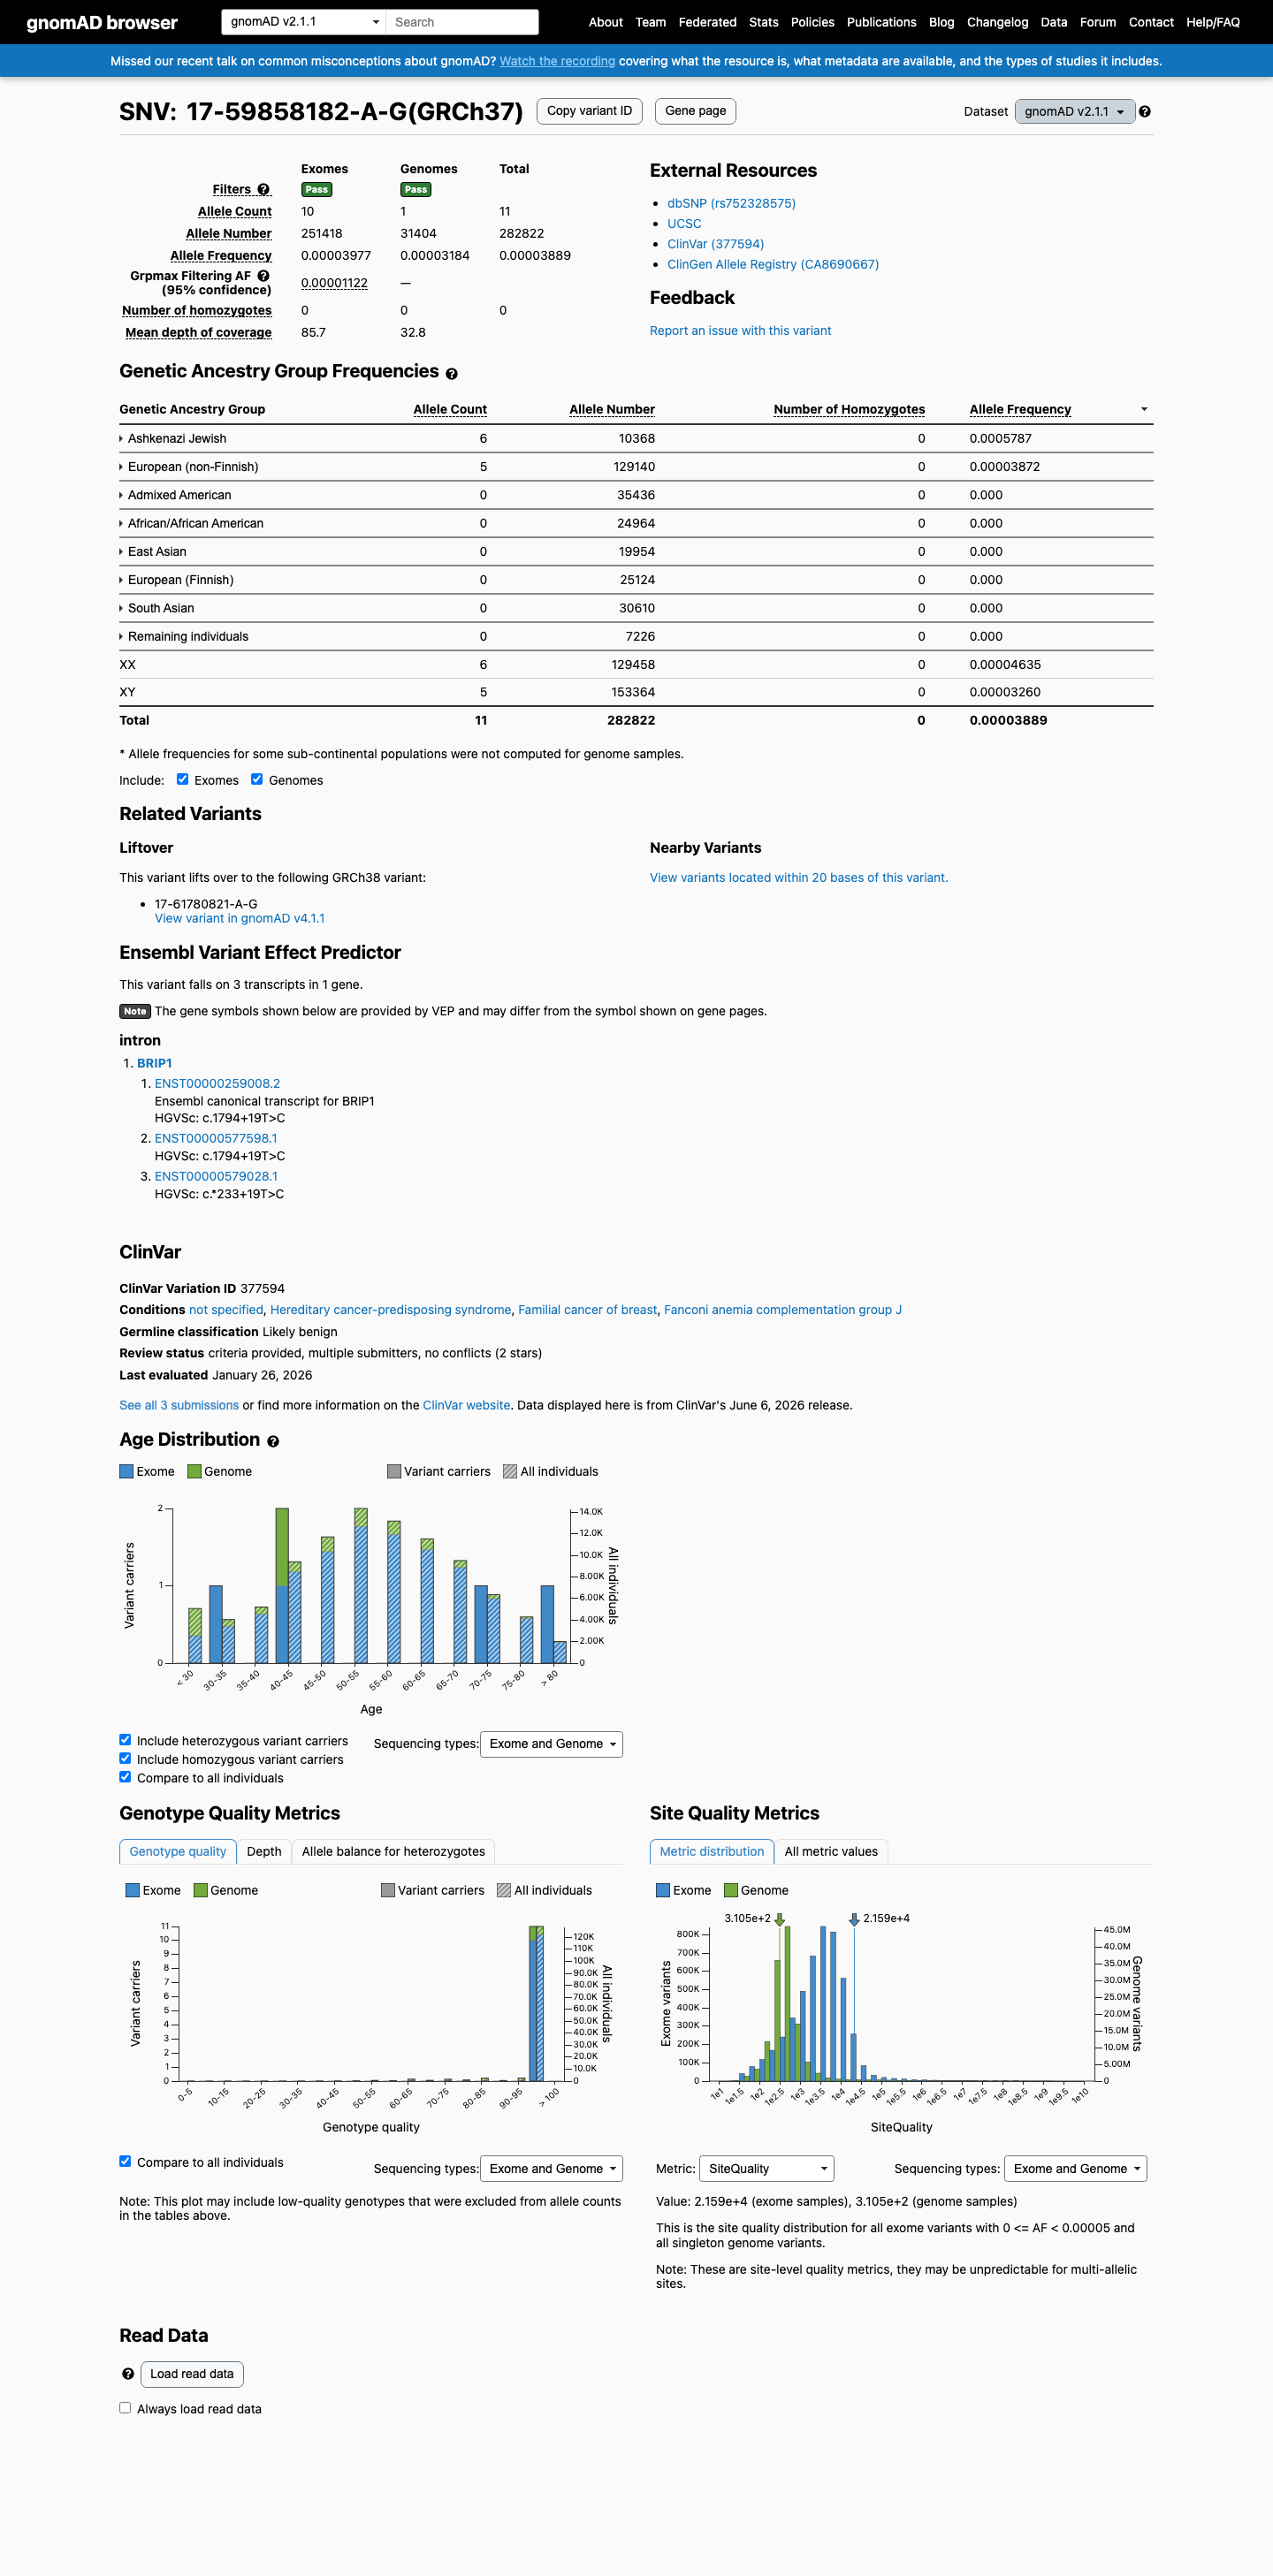
Task: Open the Help/FAQ nav link
Action: point(1213,22)
